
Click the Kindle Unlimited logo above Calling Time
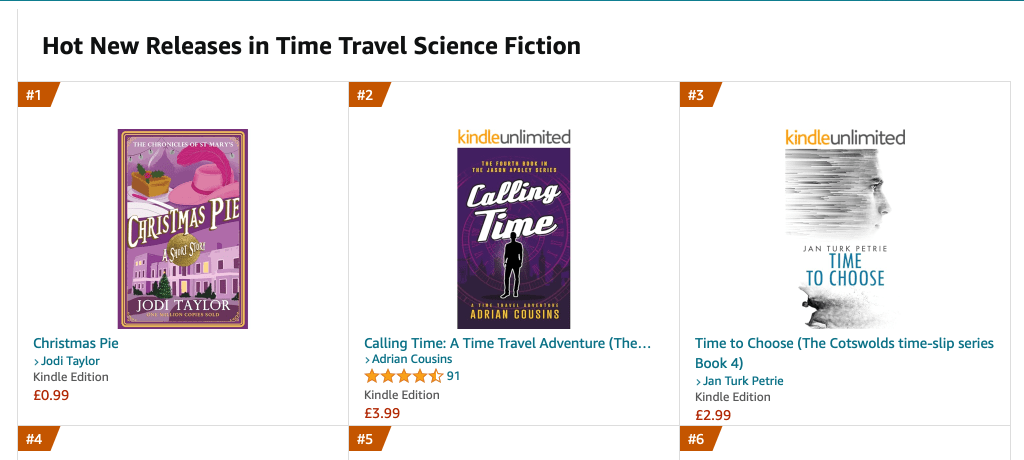click(x=513, y=137)
